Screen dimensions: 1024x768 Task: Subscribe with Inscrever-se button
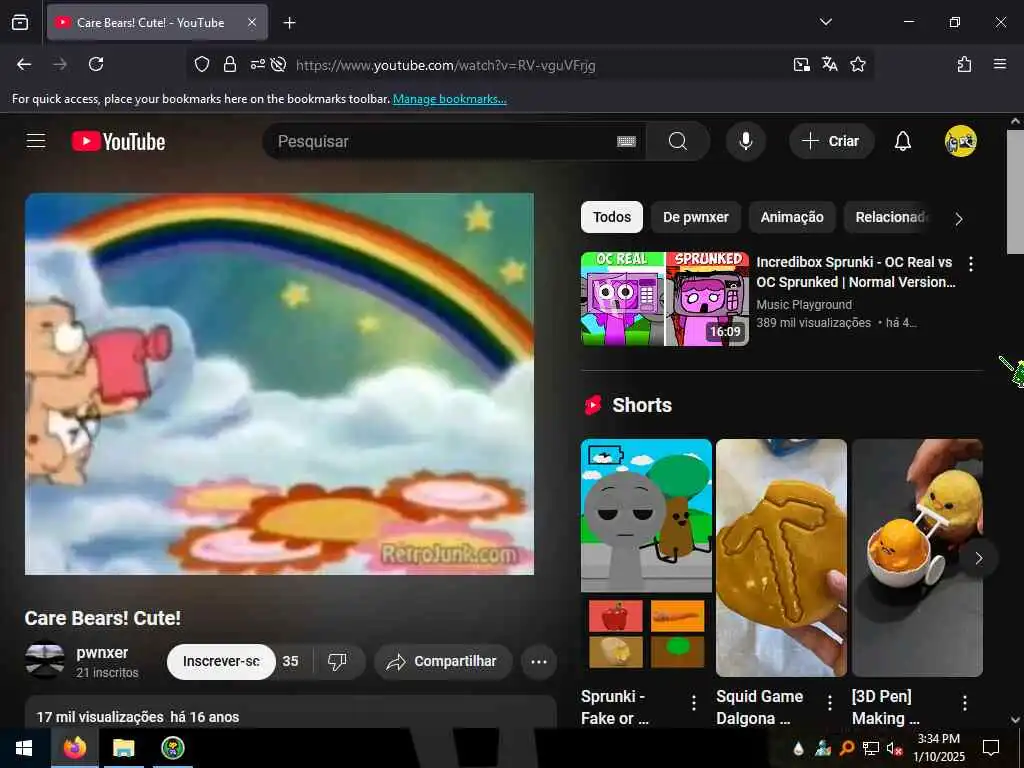221,662
